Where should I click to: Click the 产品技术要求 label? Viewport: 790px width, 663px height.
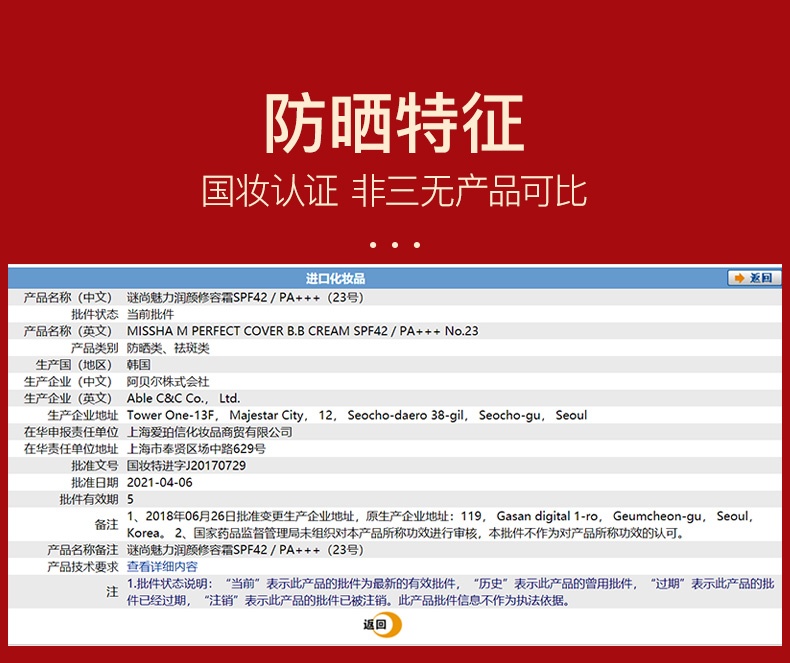tap(83, 567)
